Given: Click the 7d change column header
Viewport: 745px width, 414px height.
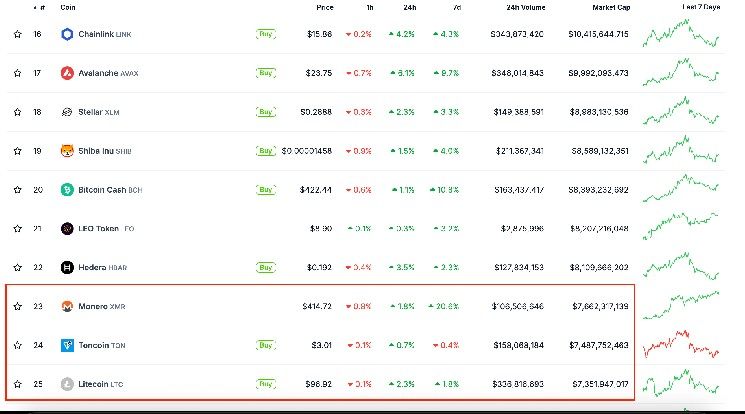Looking at the screenshot, I should [x=457, y=8].
